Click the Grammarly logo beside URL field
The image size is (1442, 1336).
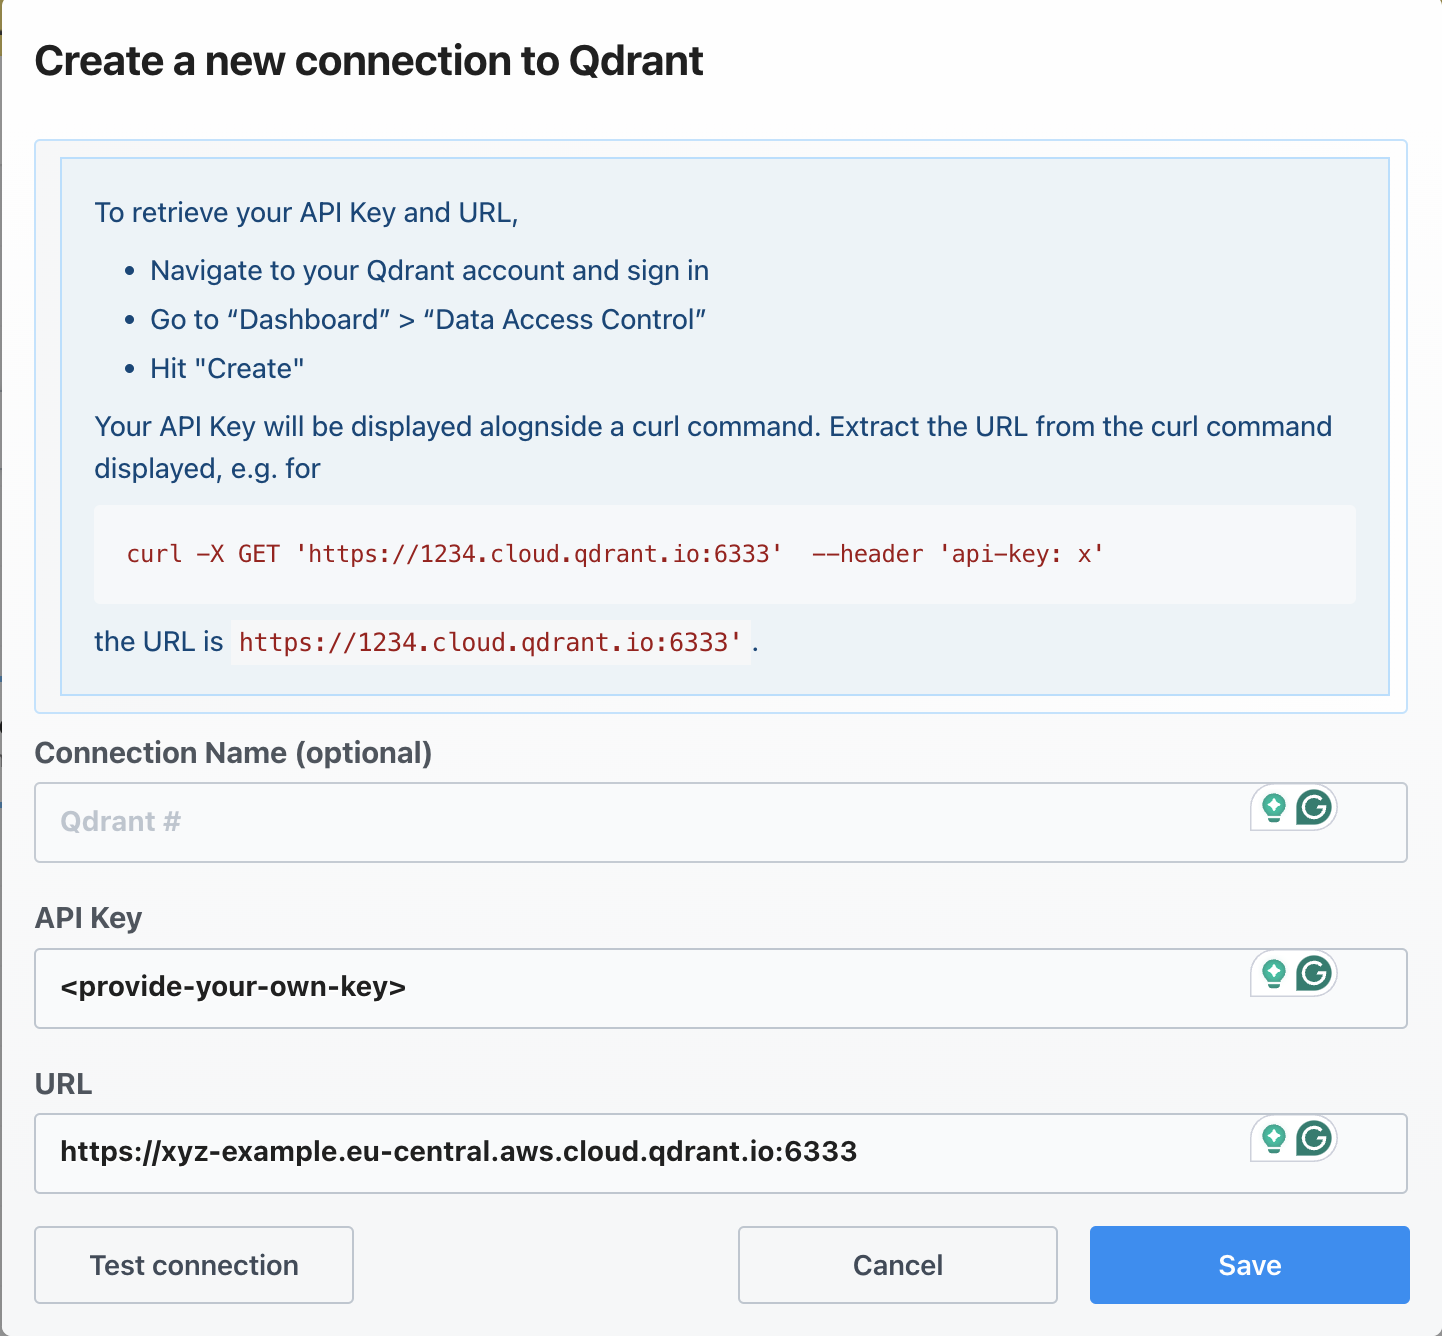click(x=1315, y=1138)
